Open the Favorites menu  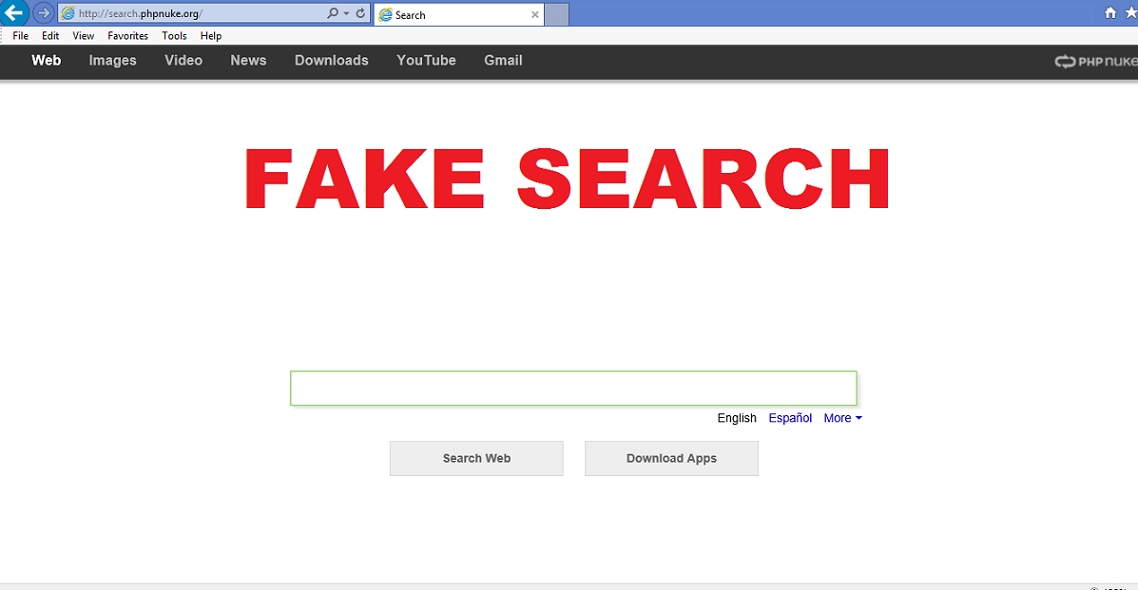point(128,36)
